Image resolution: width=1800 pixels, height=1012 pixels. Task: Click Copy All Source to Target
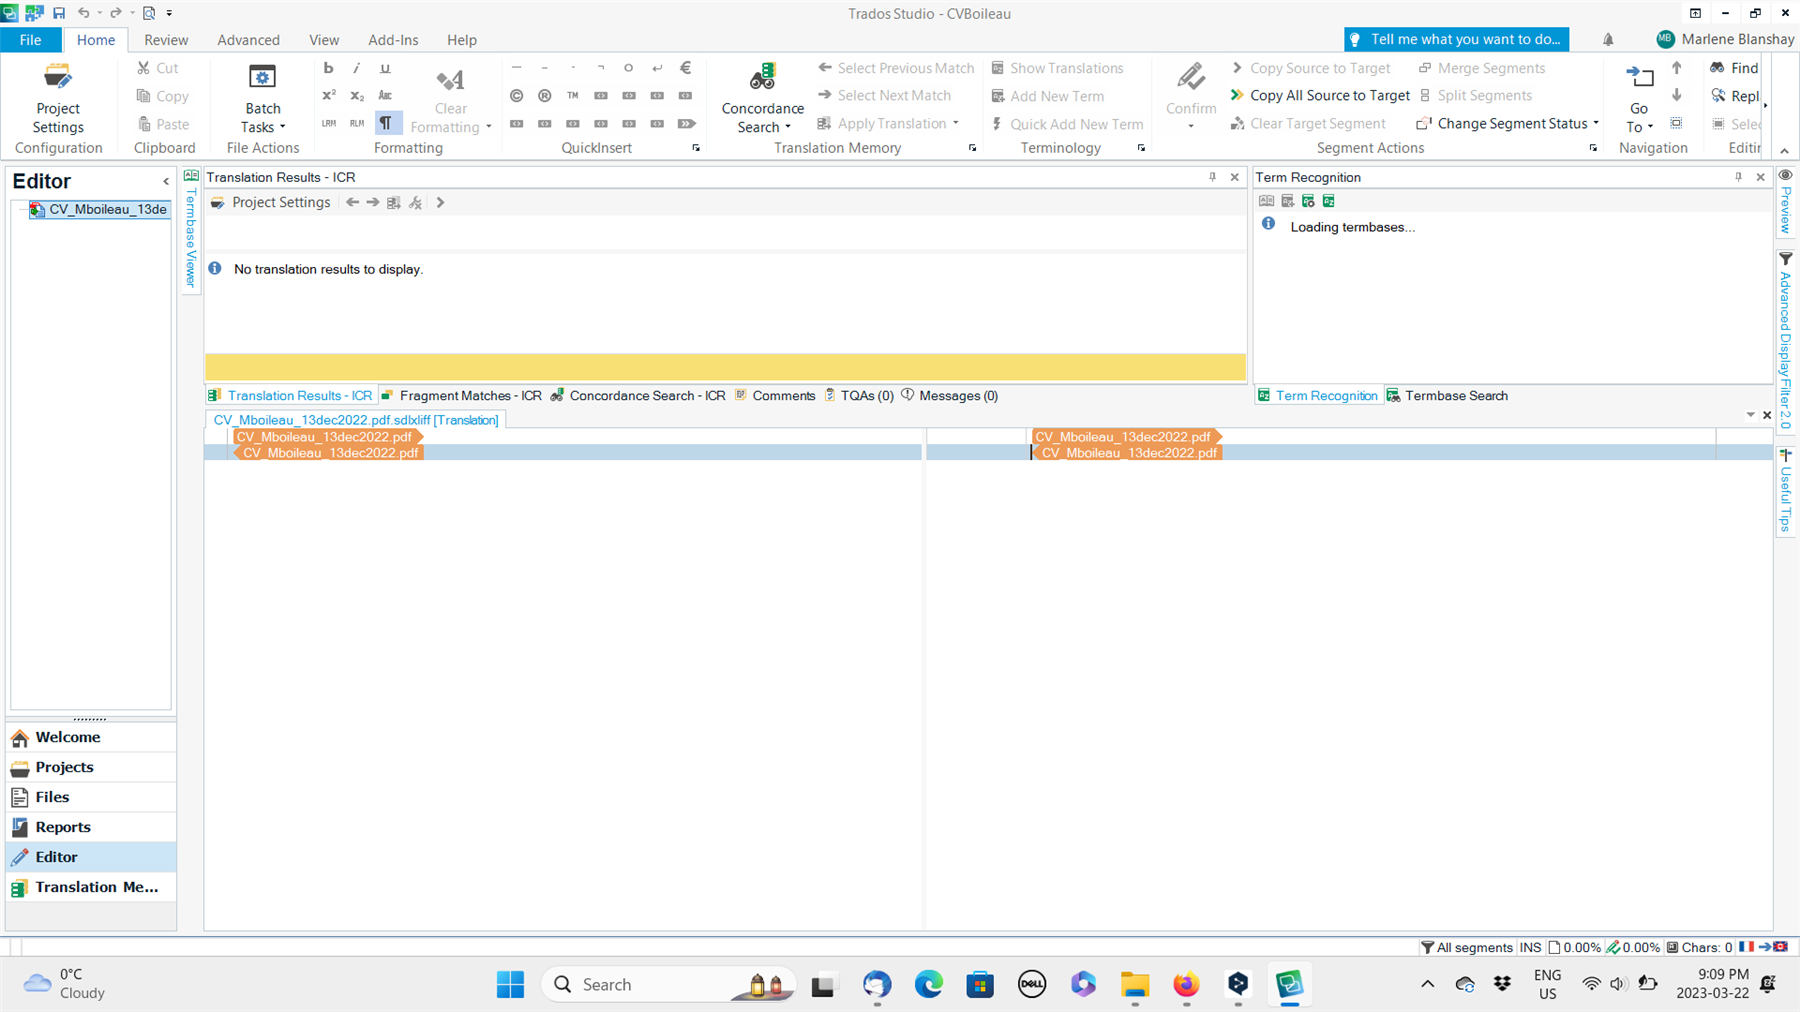1320,96
